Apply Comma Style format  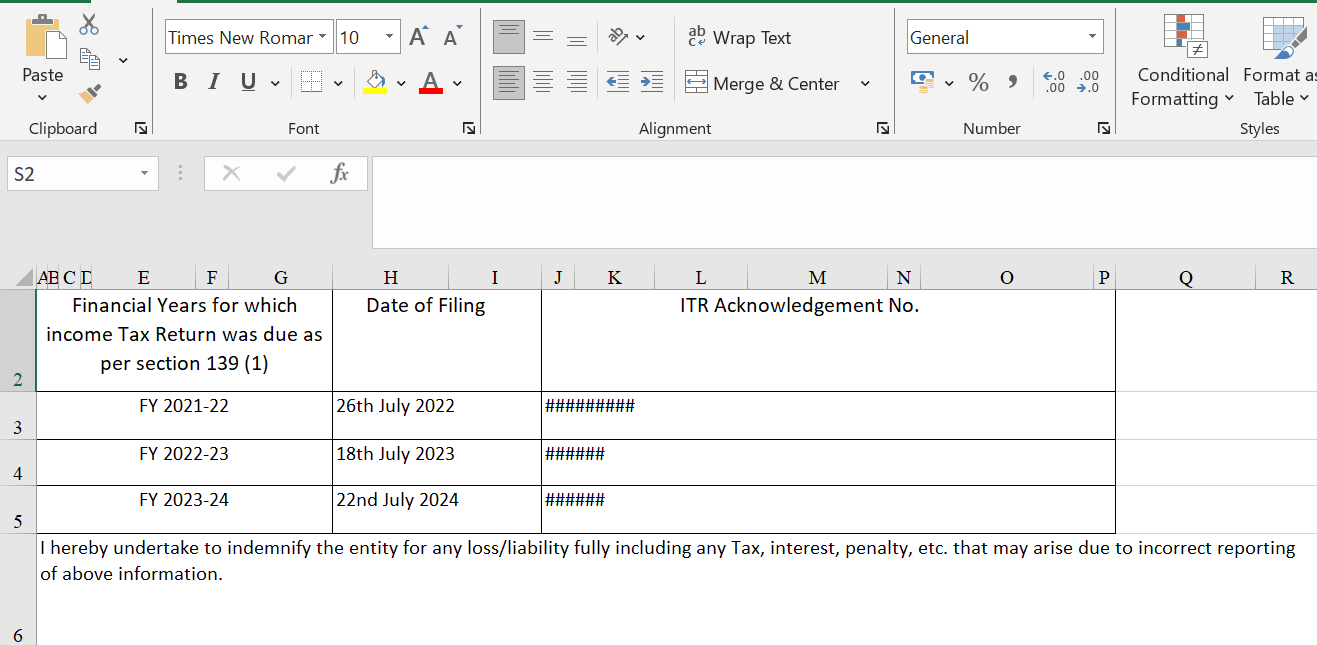pyautogui.click(x=1012, y=82)
